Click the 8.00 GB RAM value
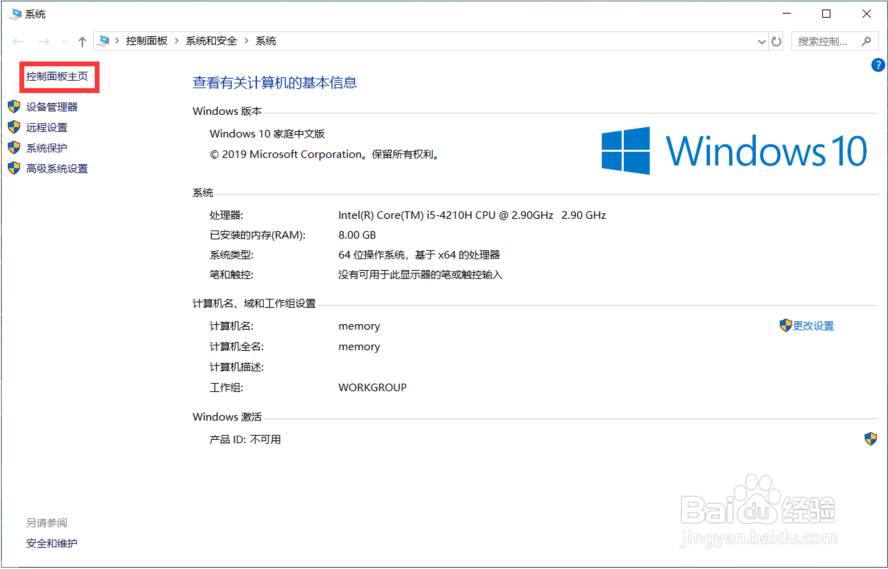 point(357,235)
